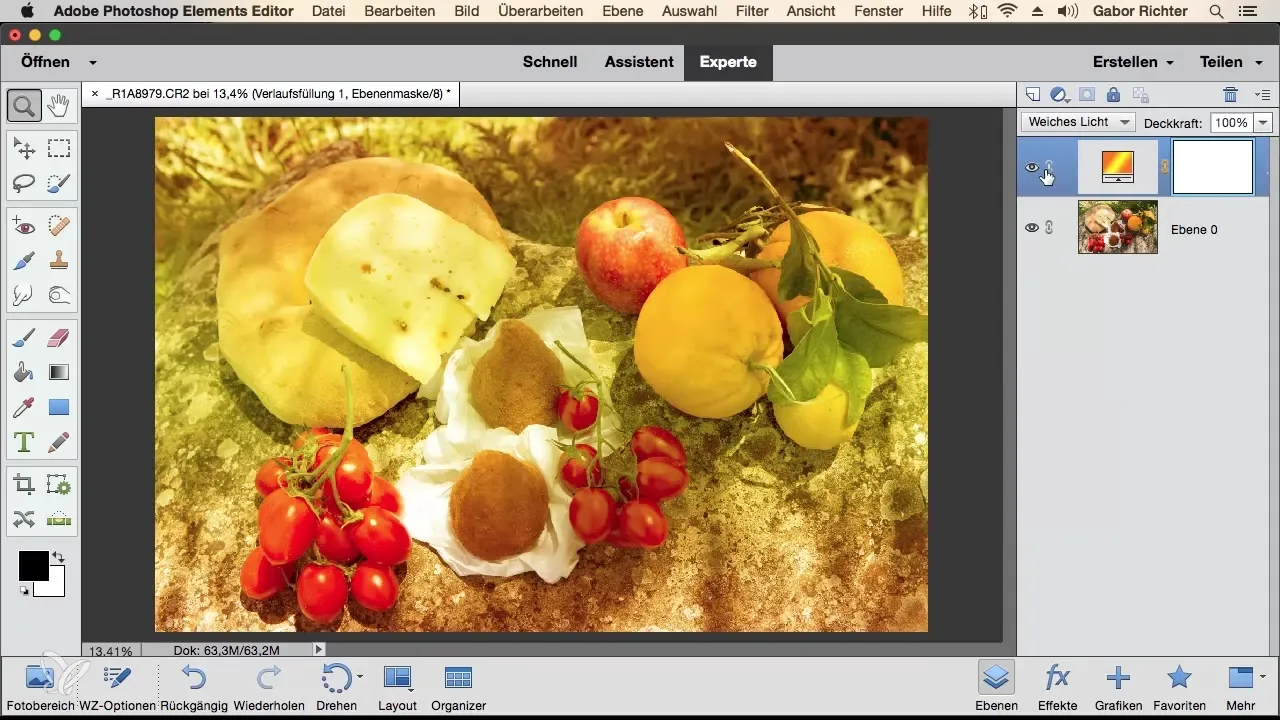
Task: Lock all pixels of the layer
Action: coord(1113,95)
